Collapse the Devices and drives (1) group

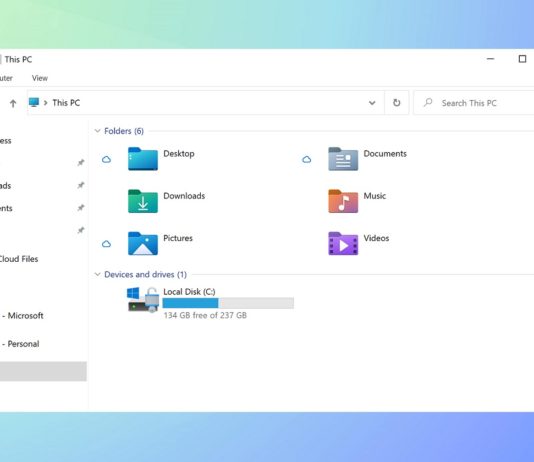(97, 274)
